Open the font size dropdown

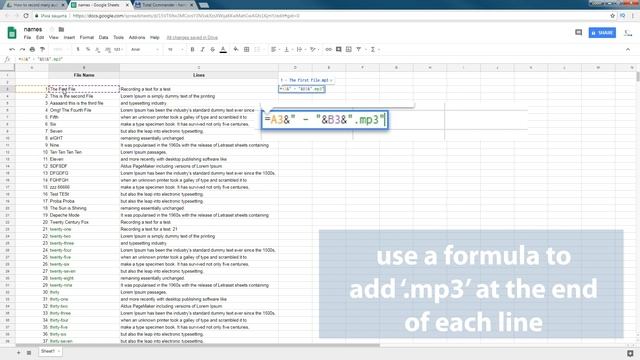click(x=176, y=49)
